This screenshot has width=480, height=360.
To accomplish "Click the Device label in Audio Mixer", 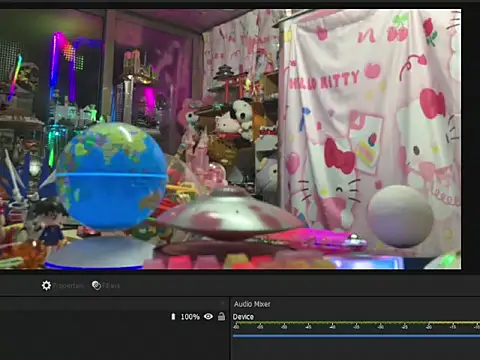I will pos(243,317).
